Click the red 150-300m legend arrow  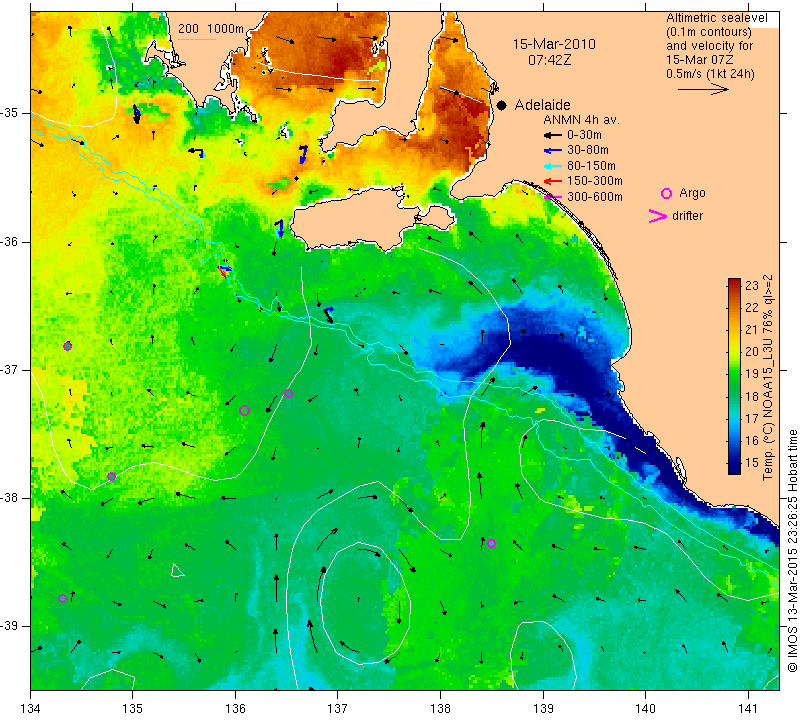click(553, 181)
